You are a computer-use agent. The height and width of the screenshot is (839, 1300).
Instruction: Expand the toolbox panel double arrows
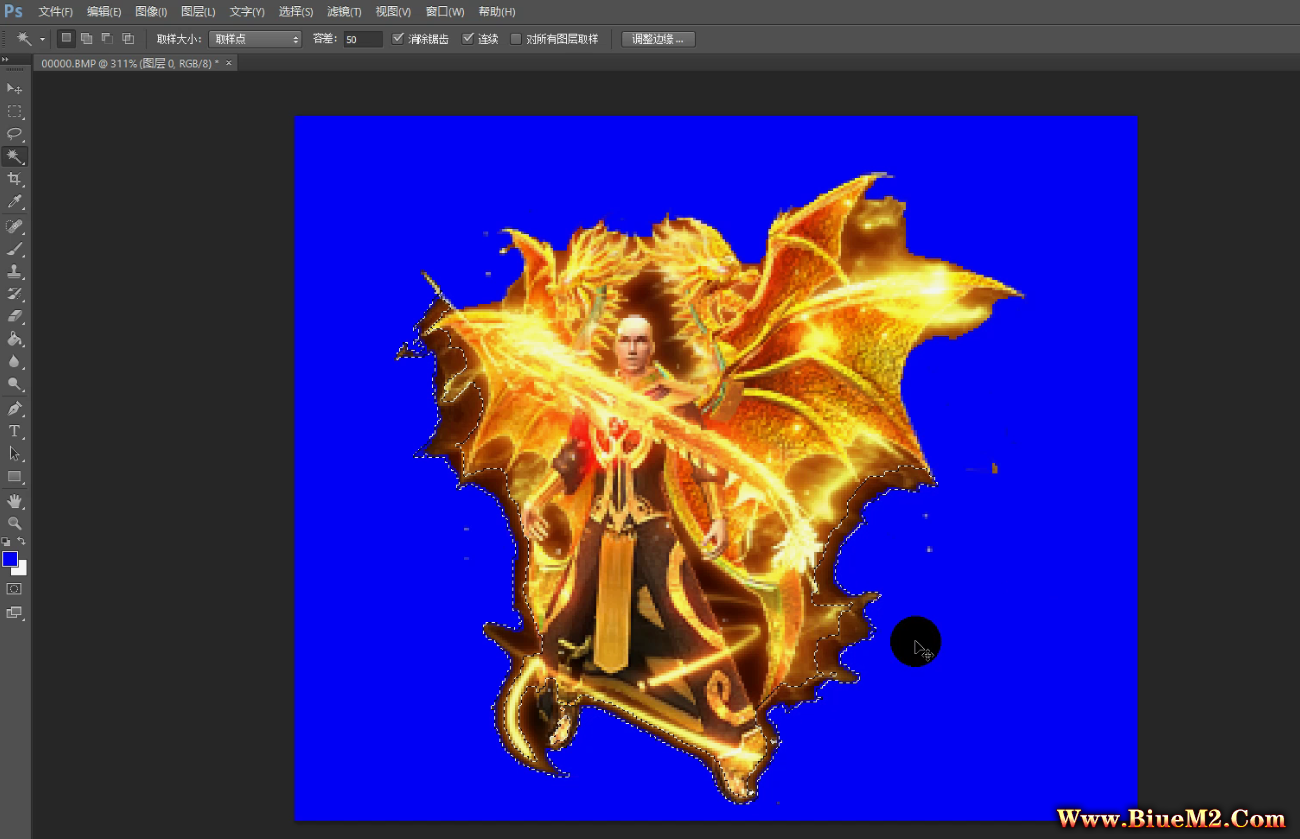pos(5,61)
